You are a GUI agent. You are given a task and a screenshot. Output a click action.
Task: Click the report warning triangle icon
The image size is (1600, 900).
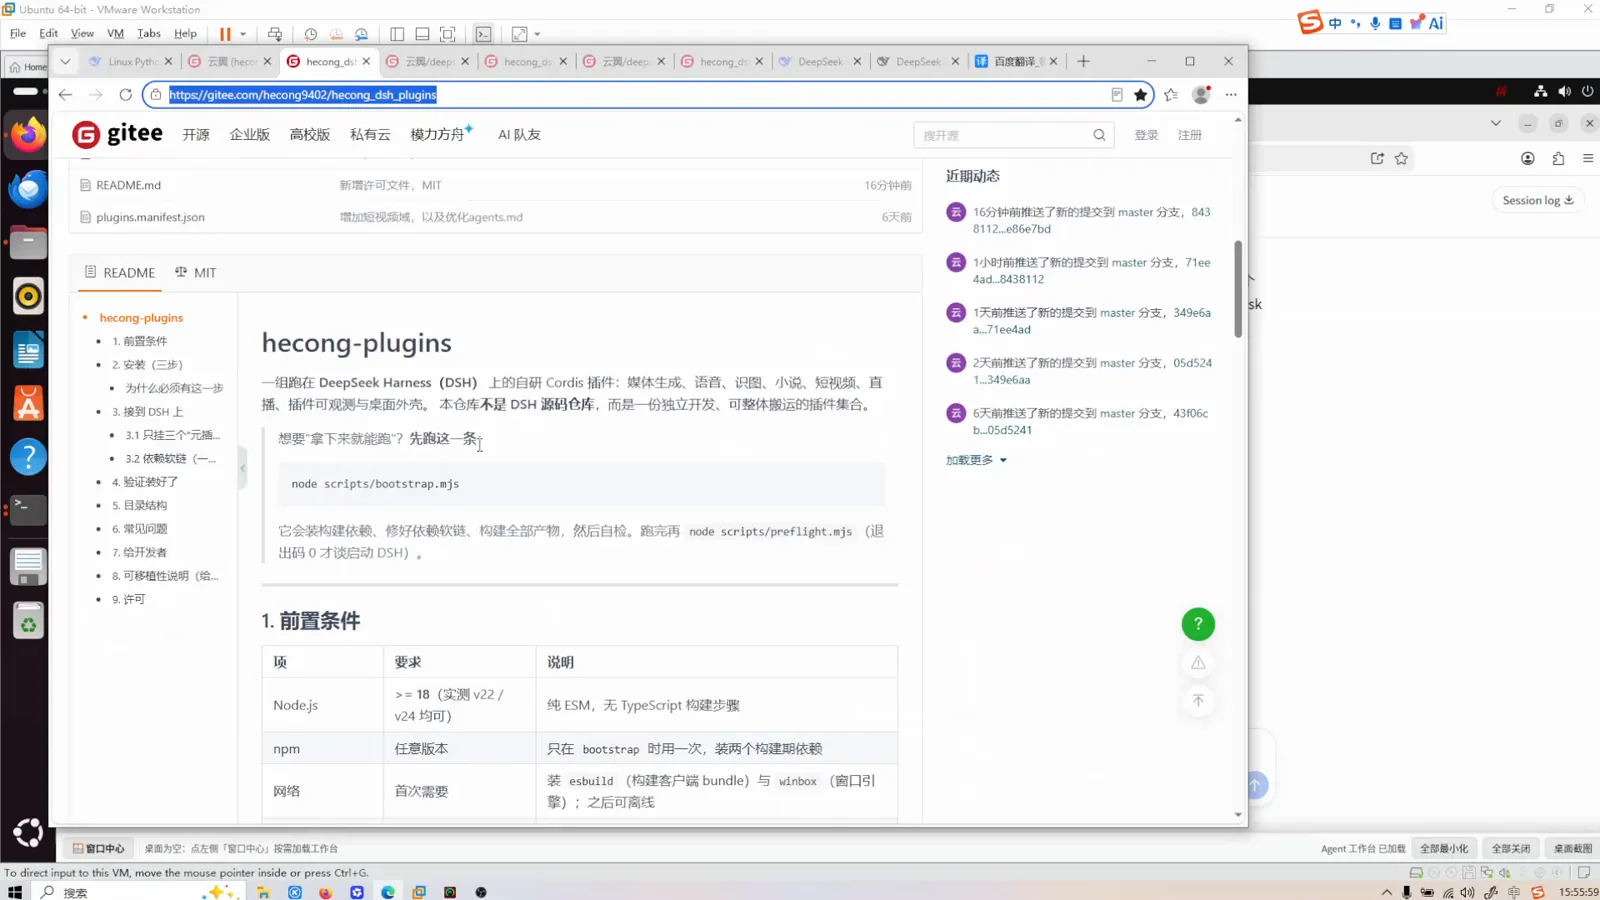1198,662
